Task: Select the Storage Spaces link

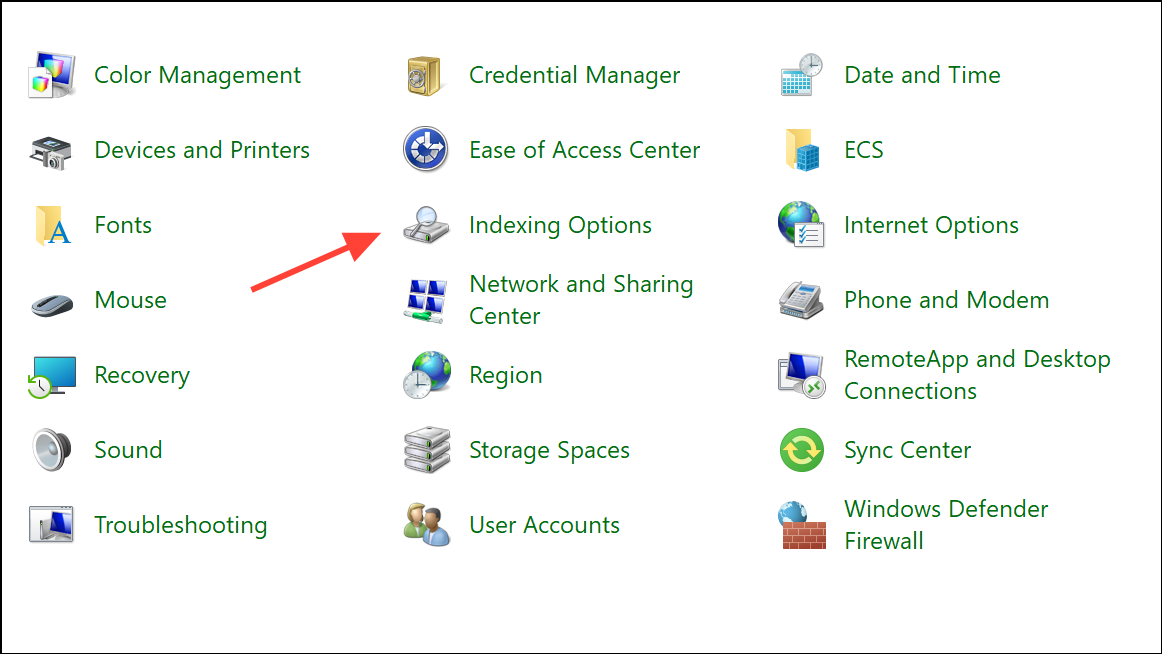Action: click(549, 450)
